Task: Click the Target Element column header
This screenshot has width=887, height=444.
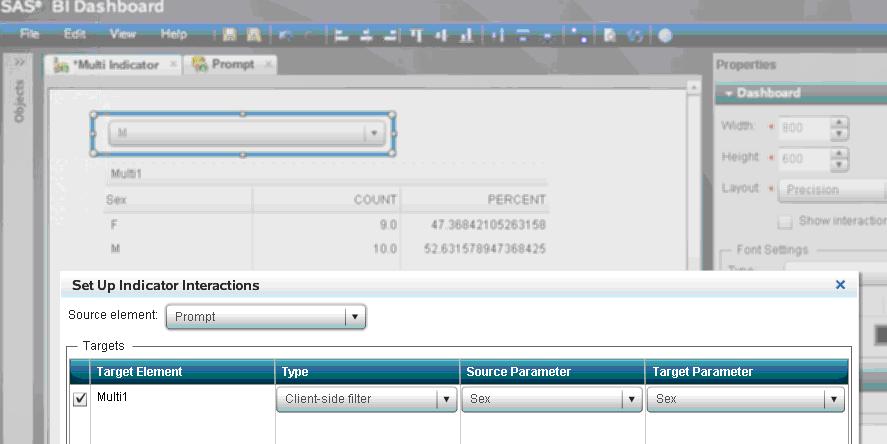Action: click(182, 372)
